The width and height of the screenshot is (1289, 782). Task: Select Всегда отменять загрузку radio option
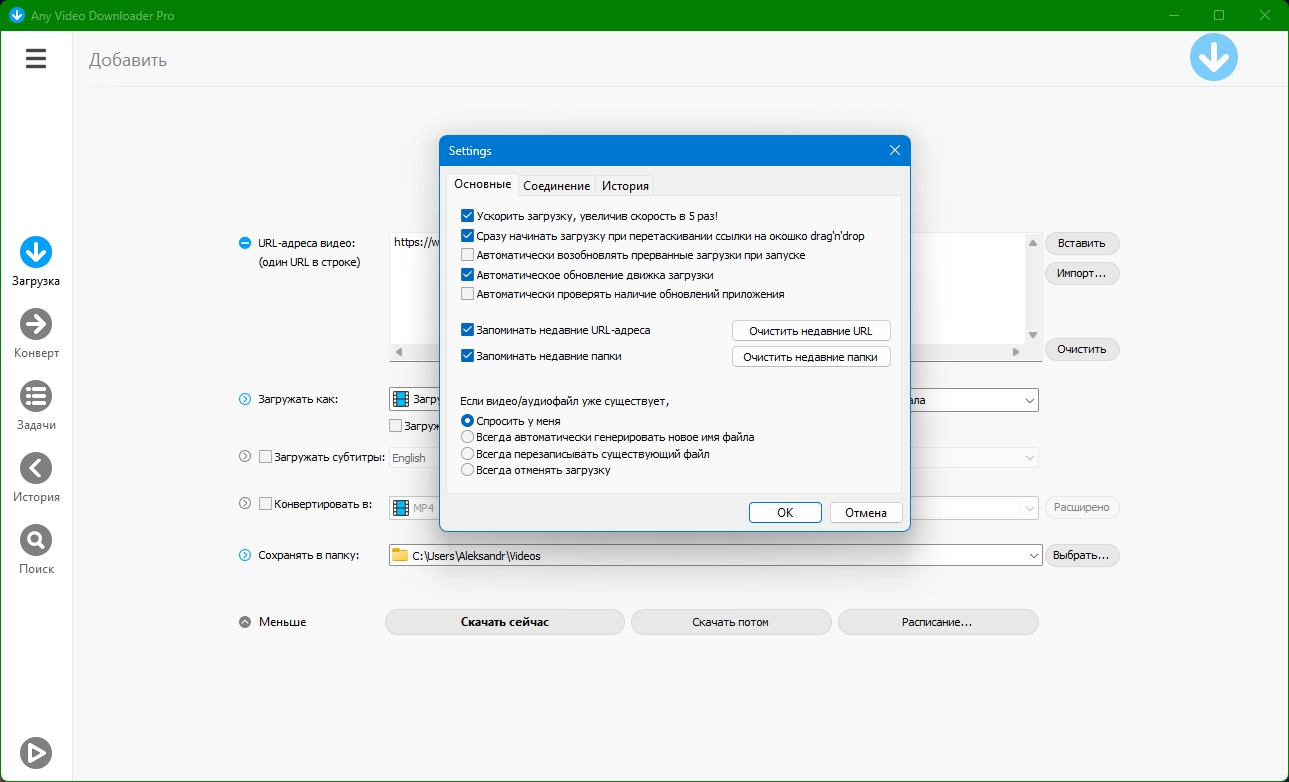point(468,470)
